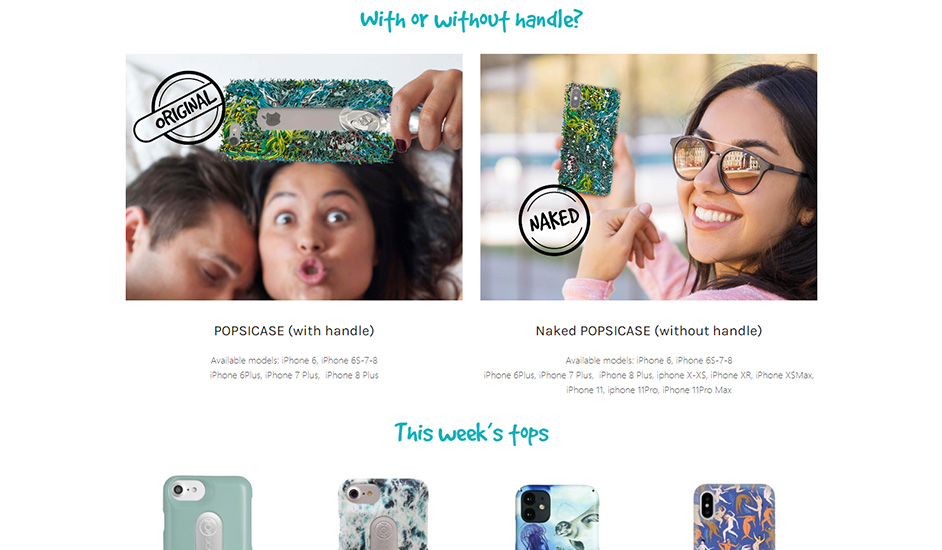Click the 'With or without handle?' heading

(x=471, y=20)
